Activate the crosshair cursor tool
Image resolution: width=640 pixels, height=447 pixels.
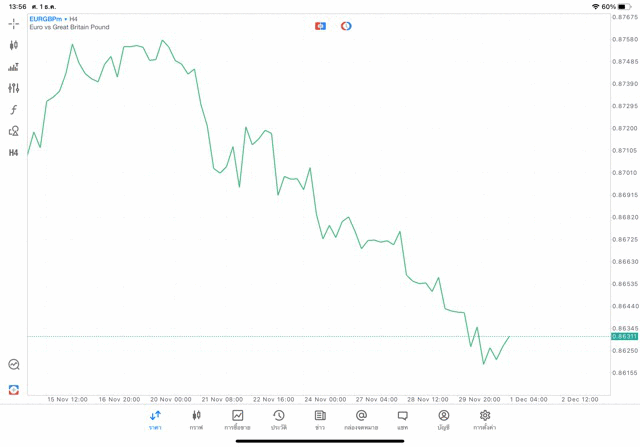tap(13, 24)
